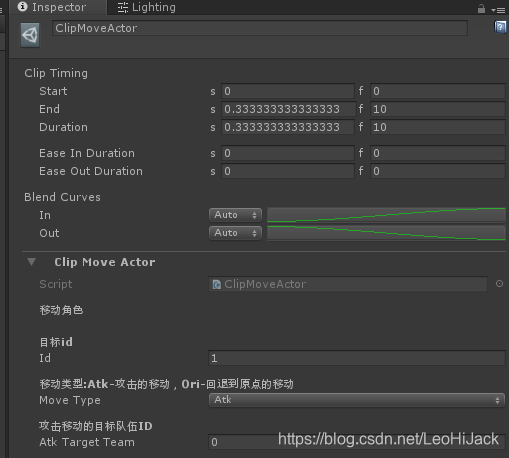The width and height of the screenshot is (509, 458).
Task: Edit the Id value field
Action: [357, 358]
